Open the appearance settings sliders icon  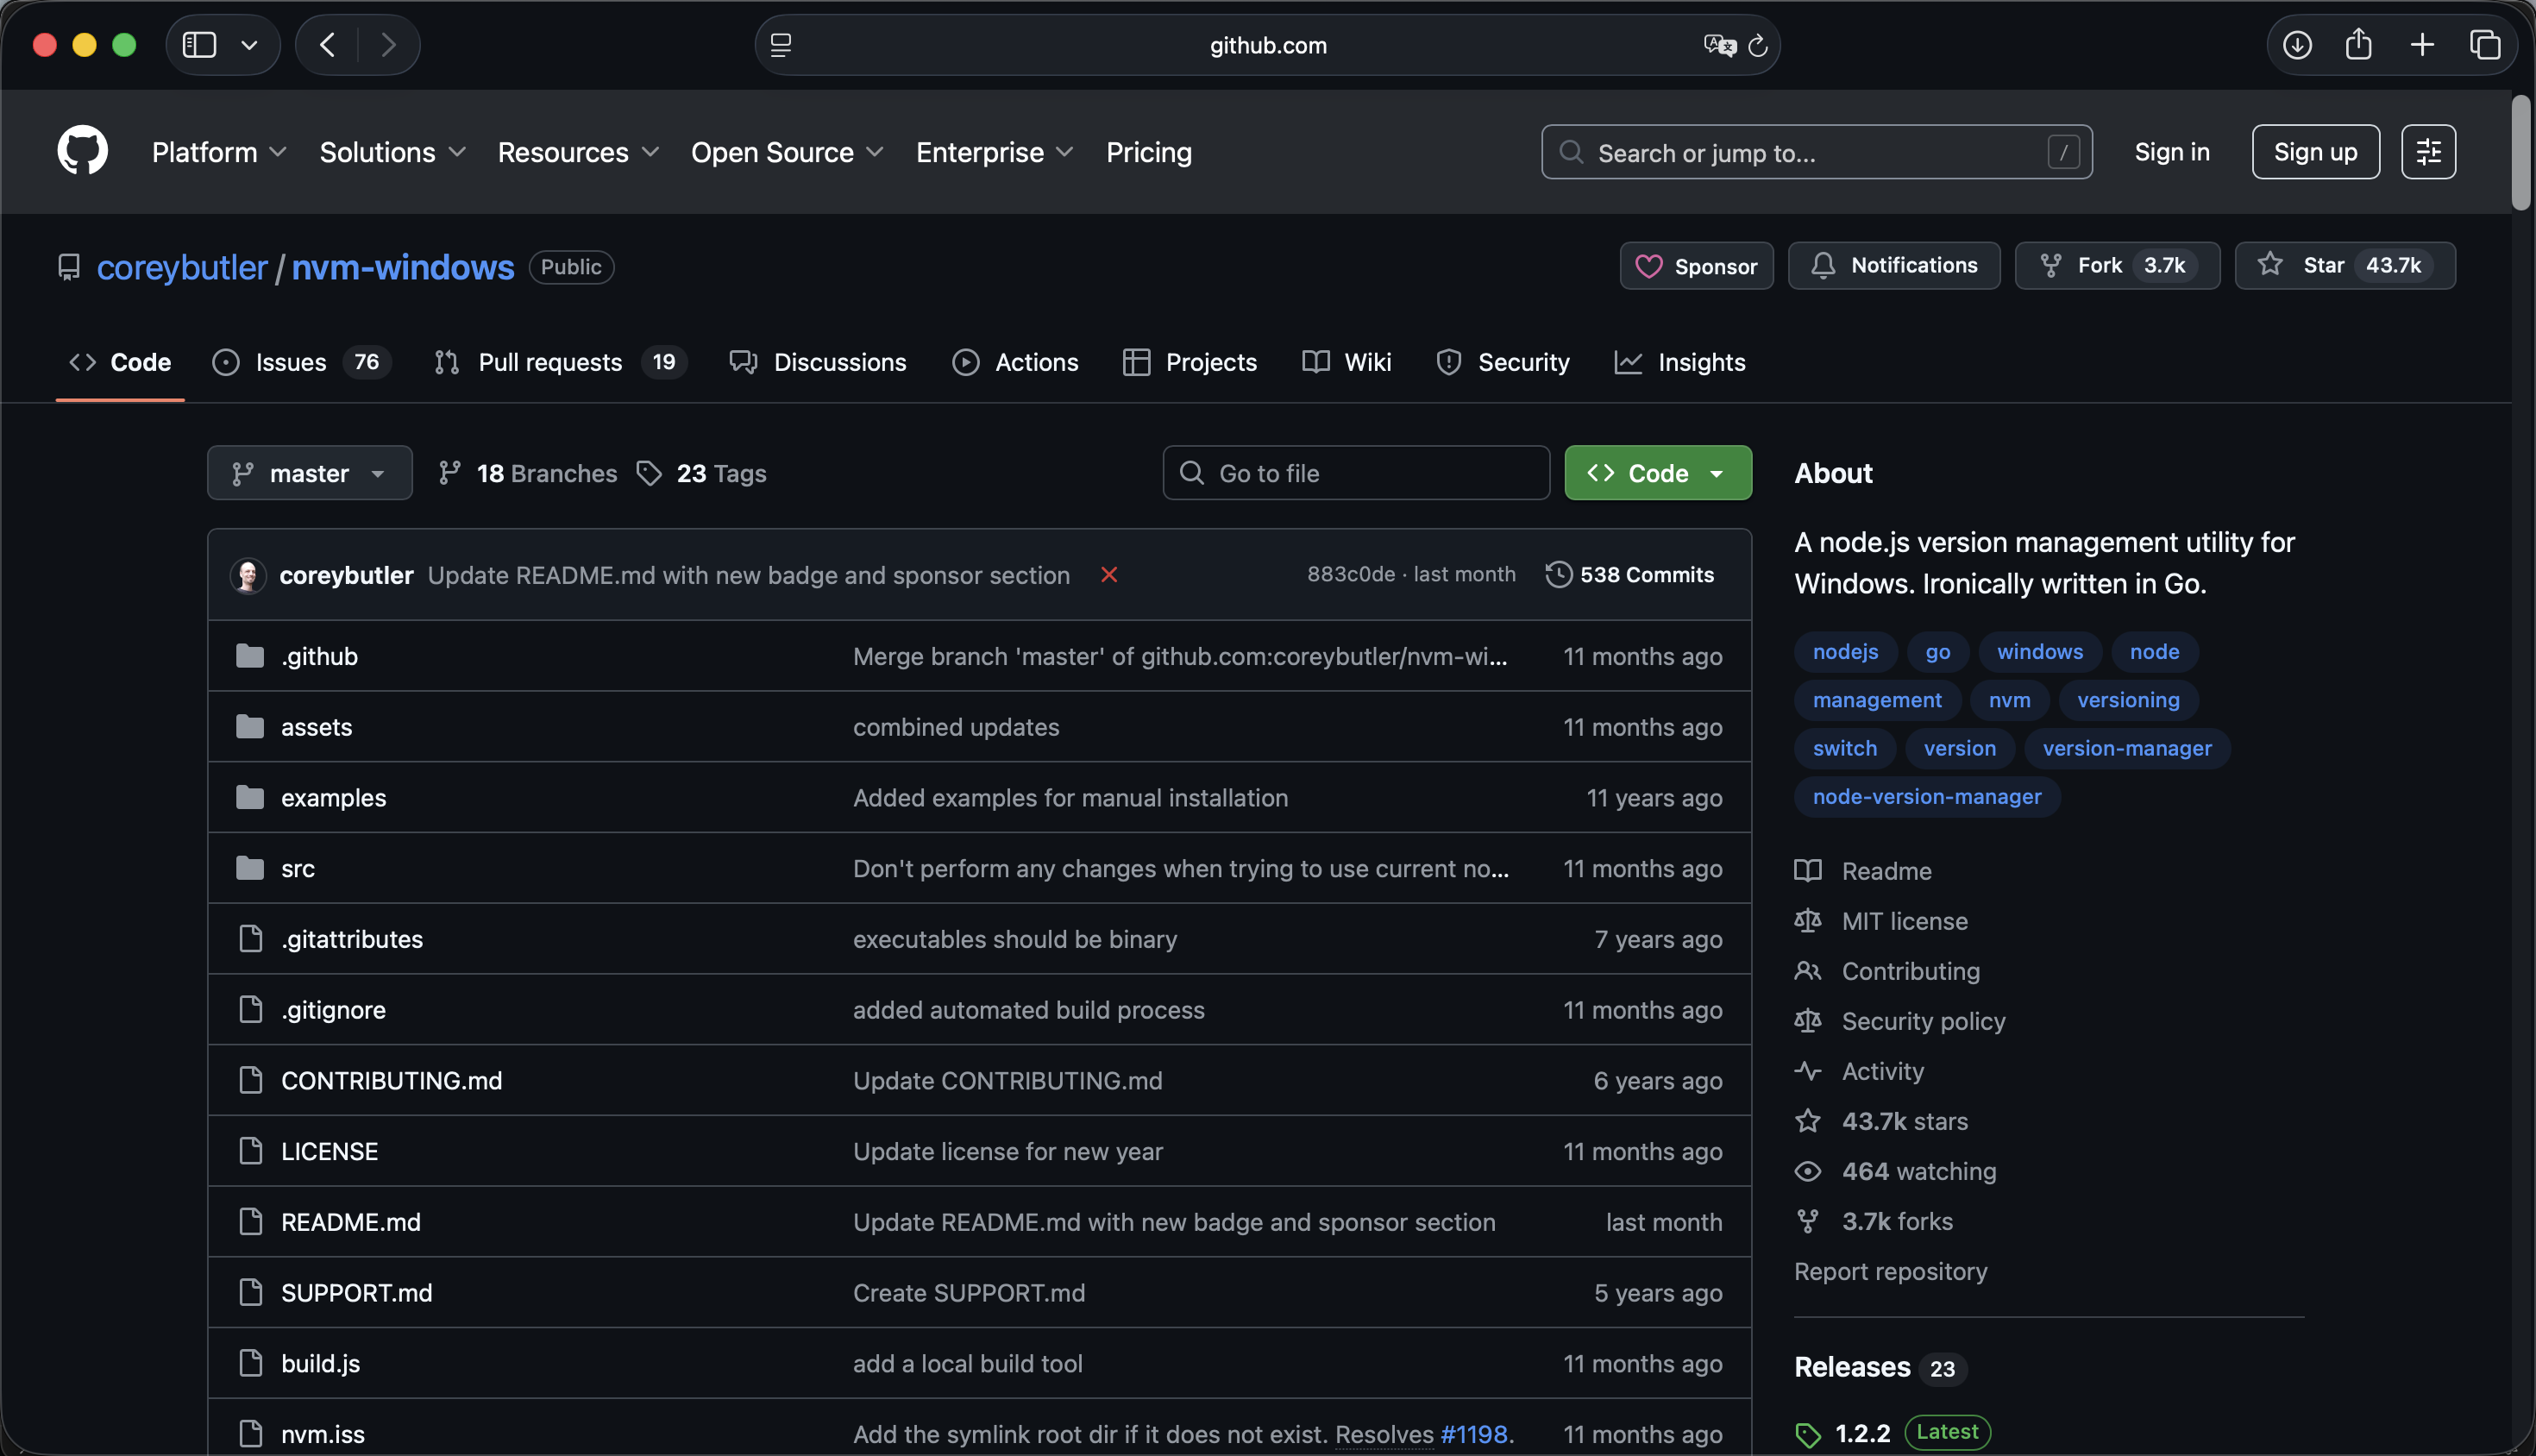coord(2427,152)
